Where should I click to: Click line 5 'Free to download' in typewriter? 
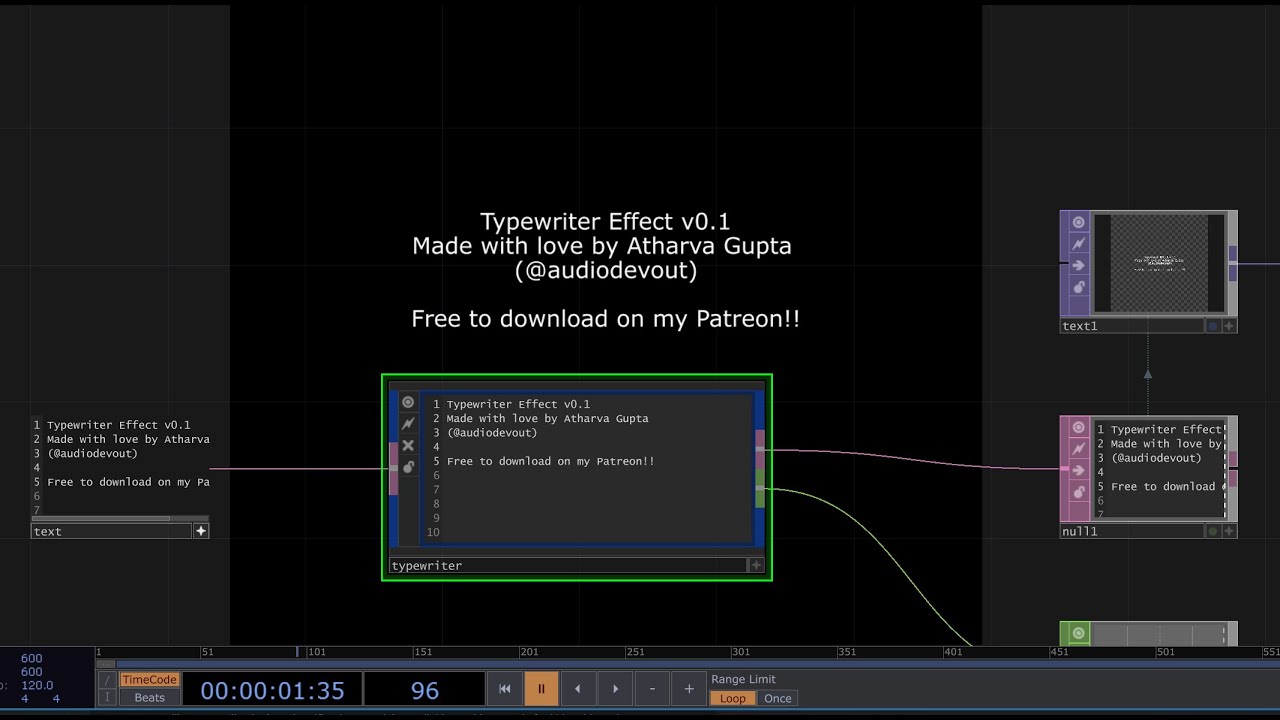[551, 461]
